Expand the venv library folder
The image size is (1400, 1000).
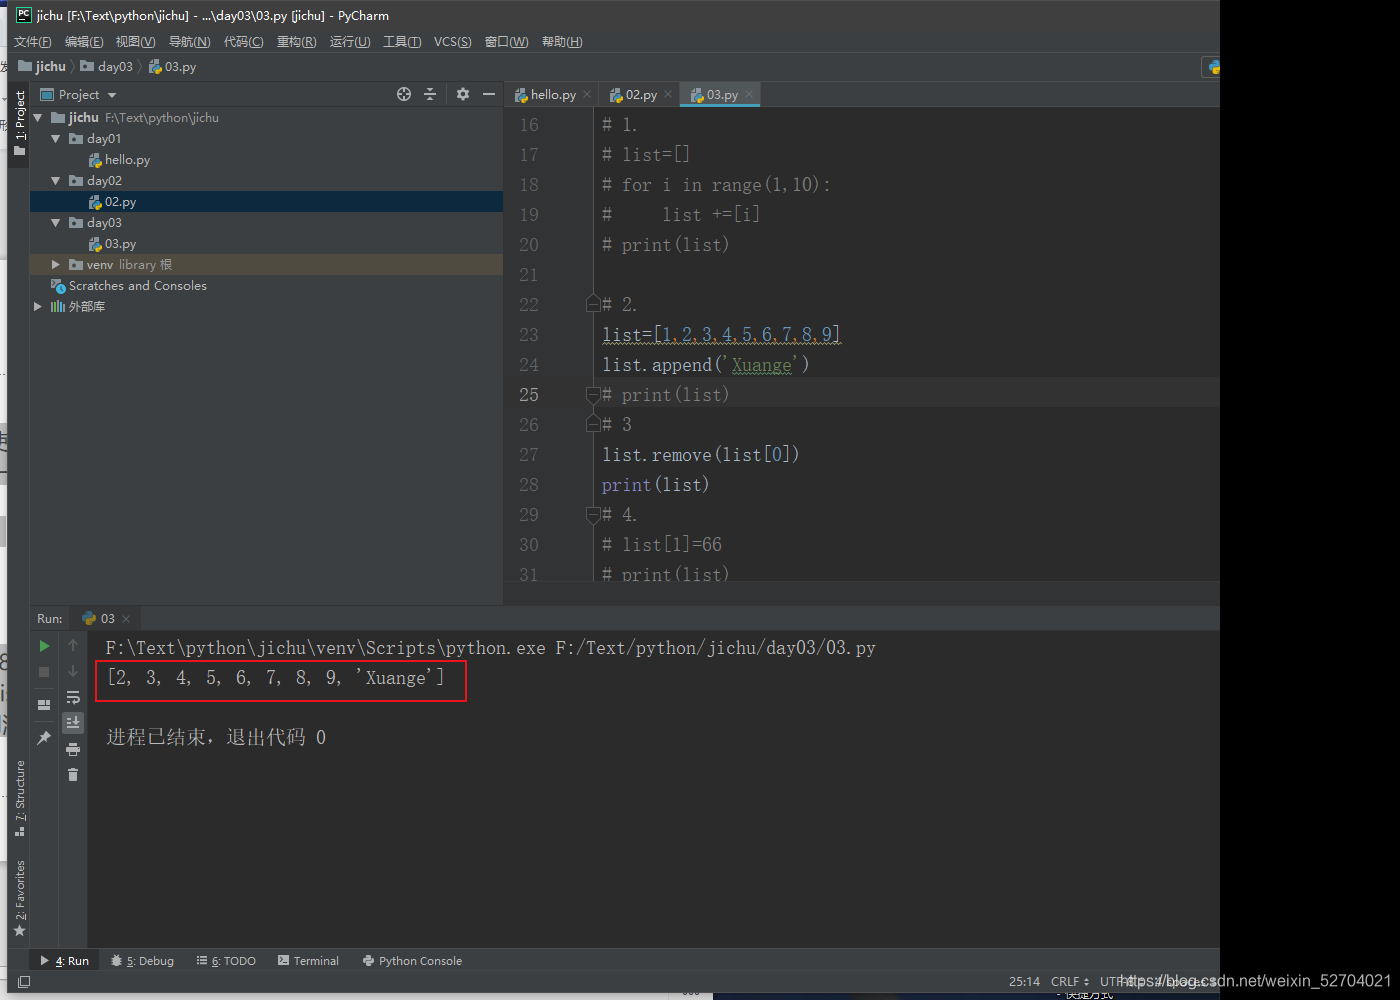coord(56,265)
